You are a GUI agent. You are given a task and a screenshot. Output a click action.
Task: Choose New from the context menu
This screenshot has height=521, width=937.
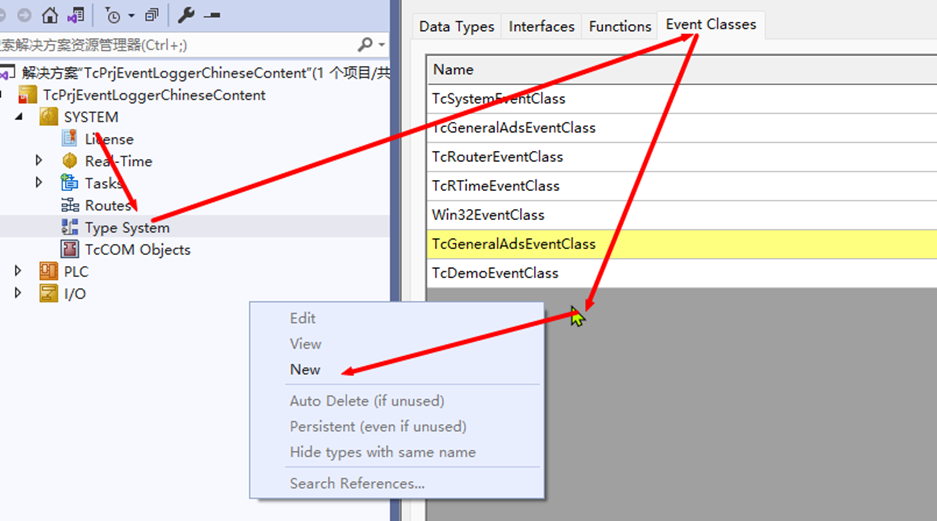(x=305, y=369)
